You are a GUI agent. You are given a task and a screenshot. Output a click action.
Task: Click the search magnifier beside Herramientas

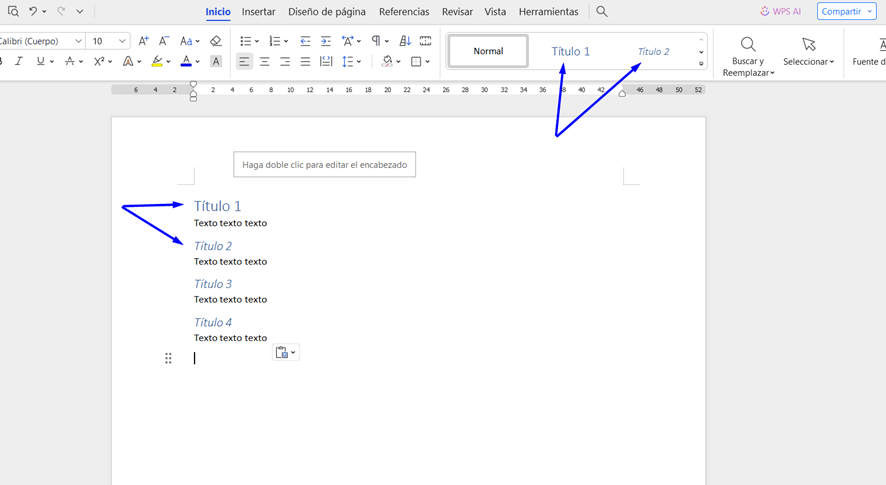pos(602,12)
